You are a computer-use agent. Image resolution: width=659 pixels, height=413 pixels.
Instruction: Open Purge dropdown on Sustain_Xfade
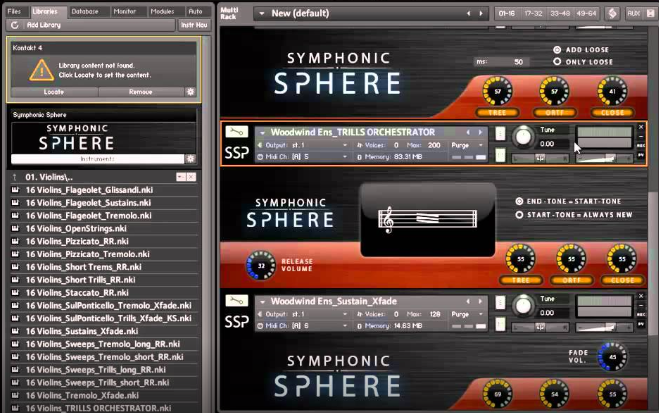tap(480, 314)
